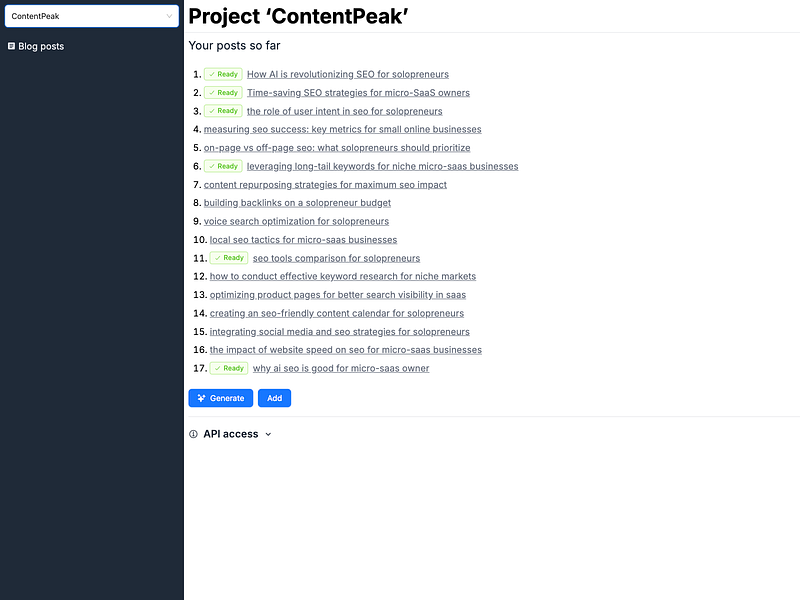Screen dimensions: 800x600
Task: Click the check icon in the first post's Ready badge
Action: [213, 73]
